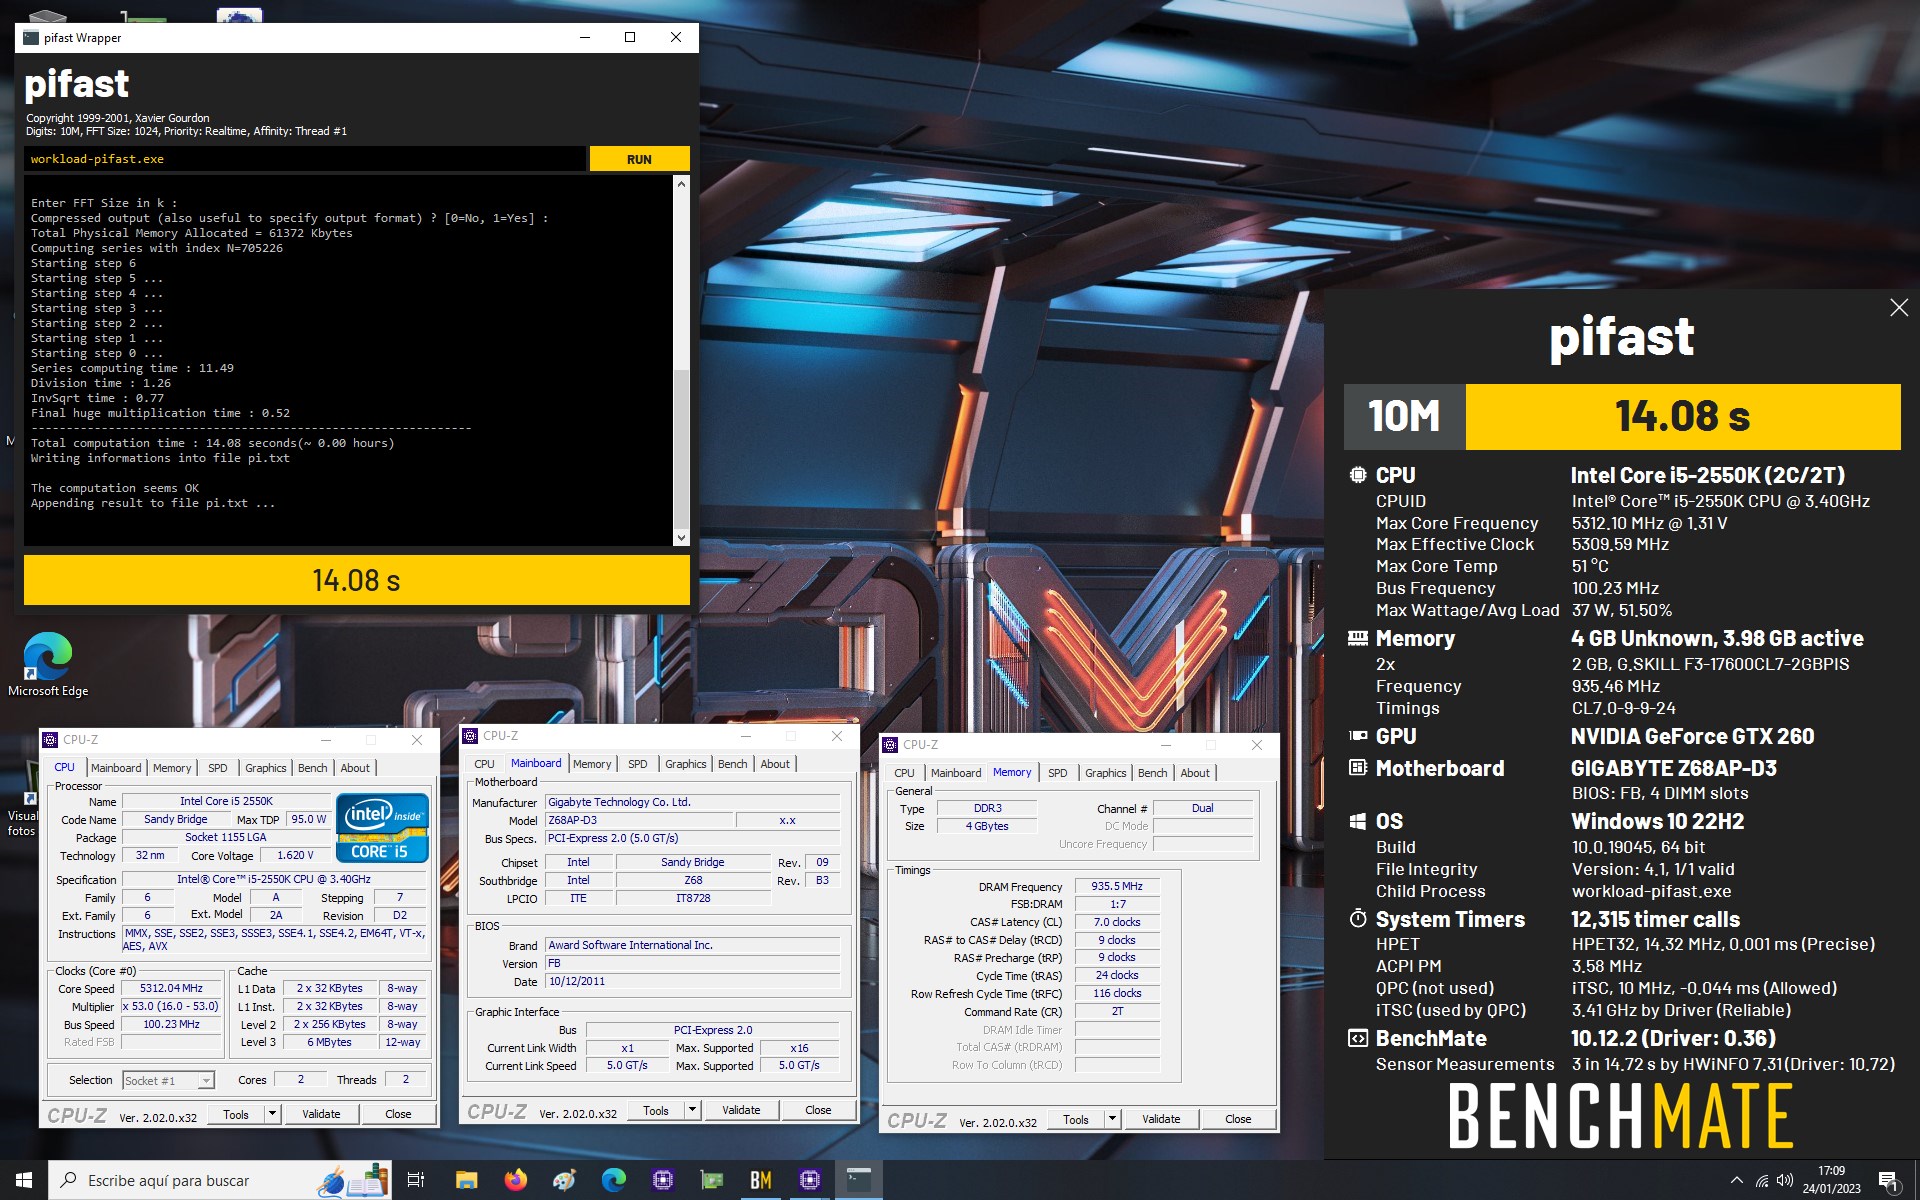Open File Explorer from the taskbar
This screenshot has height=1200, width=1920.
point(466,1180)
